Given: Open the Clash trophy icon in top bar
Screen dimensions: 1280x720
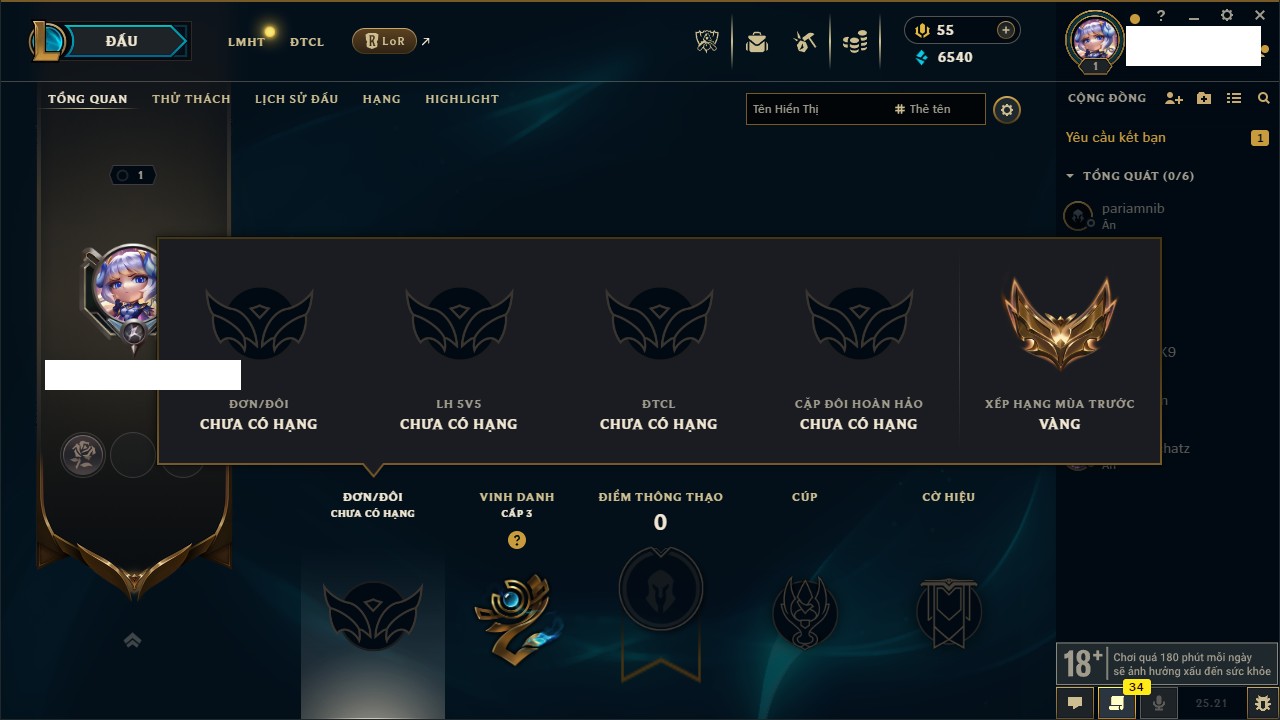Looking at the screenshot, I should point(707,41).
